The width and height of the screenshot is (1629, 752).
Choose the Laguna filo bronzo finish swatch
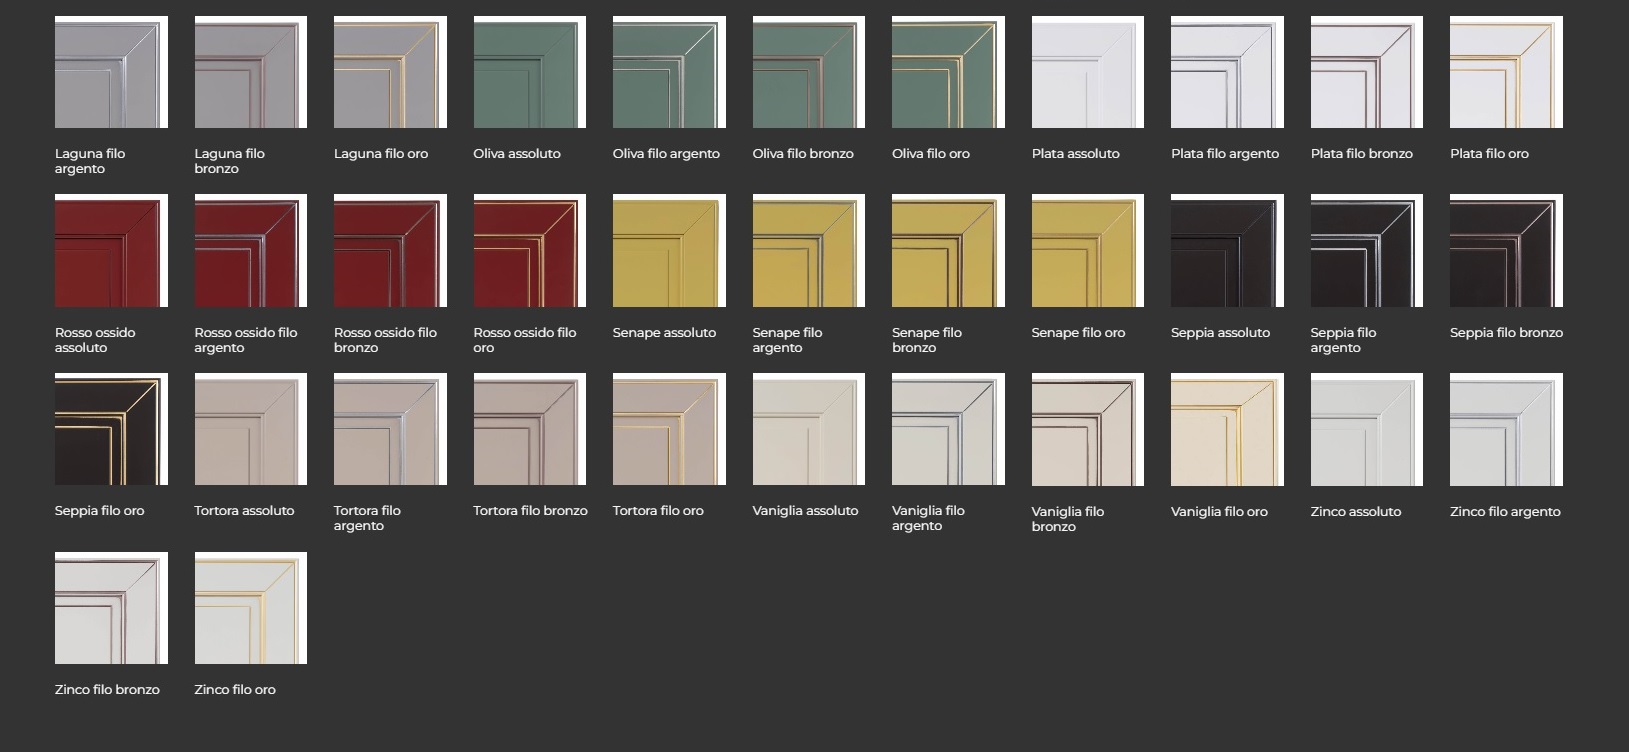(250, 72)
